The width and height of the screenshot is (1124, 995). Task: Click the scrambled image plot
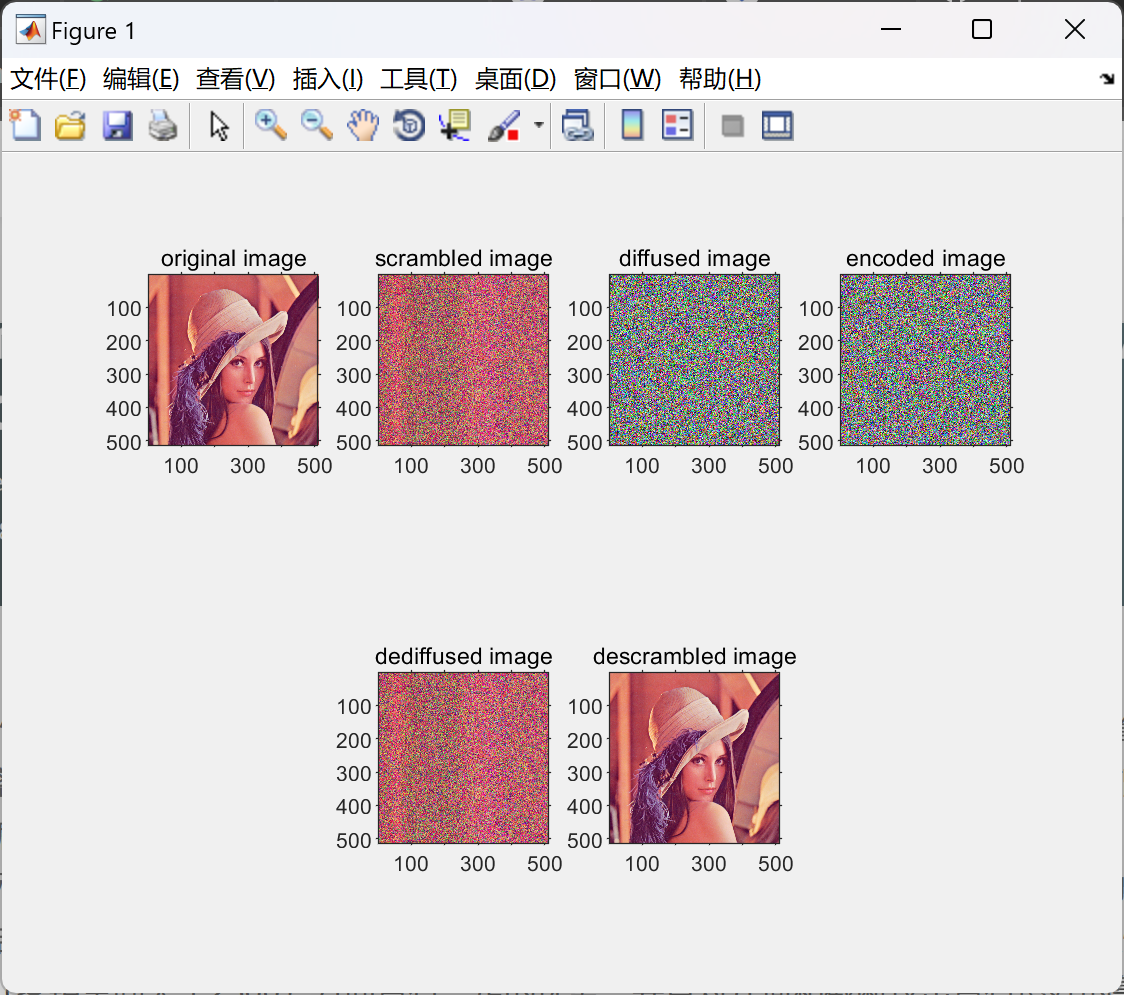coord(463,360)
